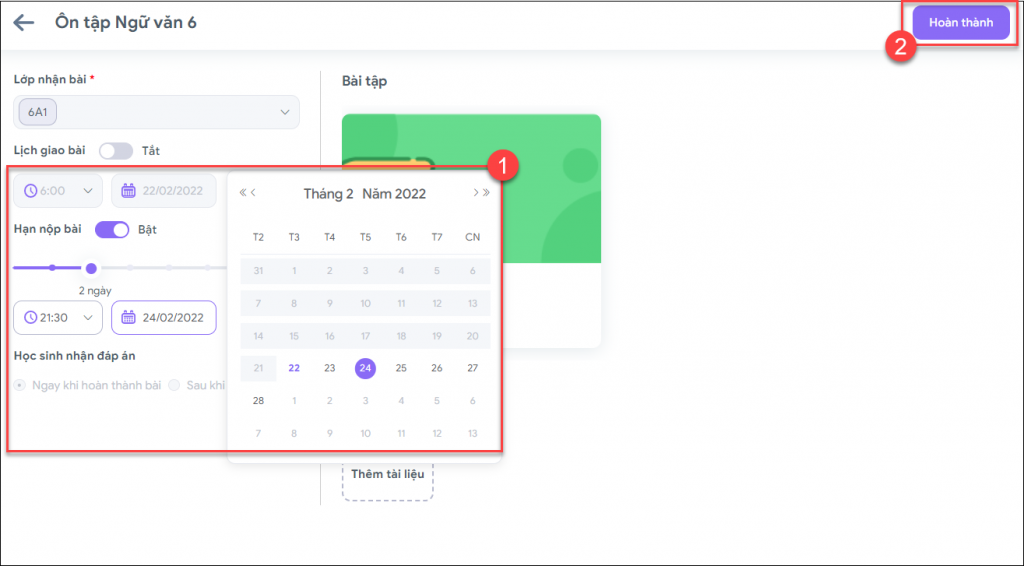1024x566 pixels.
Task: Select Ngay khi hoàn thành bài option
Action: 20,385
